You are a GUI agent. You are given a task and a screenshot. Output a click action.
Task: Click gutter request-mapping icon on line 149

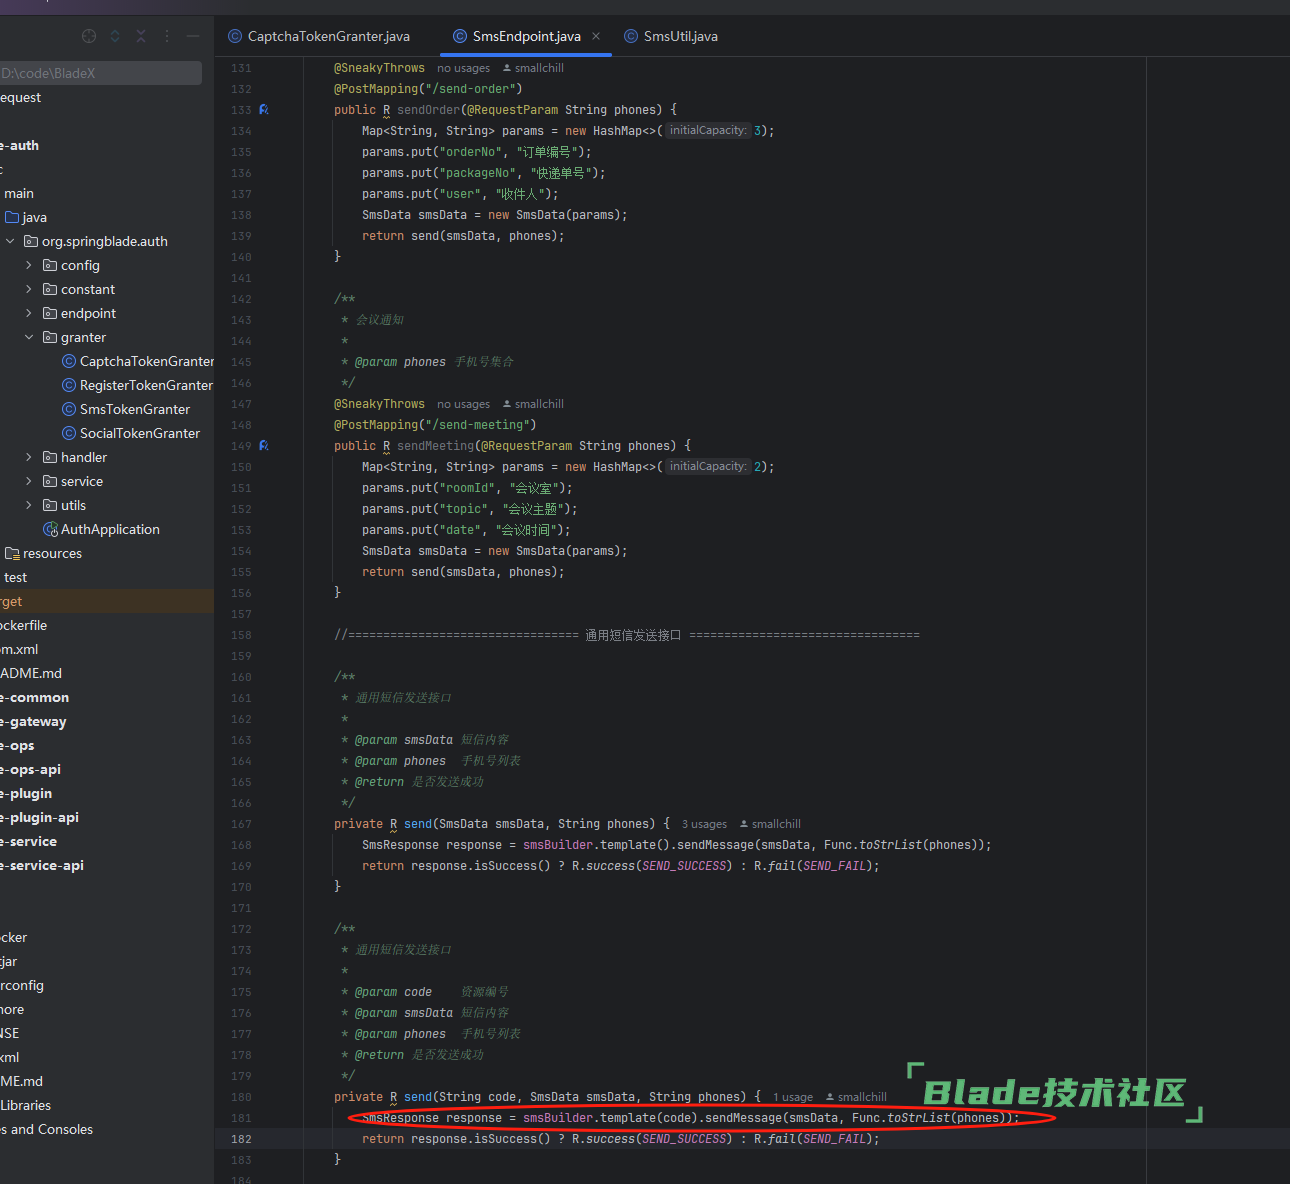[x=264, y=446]
